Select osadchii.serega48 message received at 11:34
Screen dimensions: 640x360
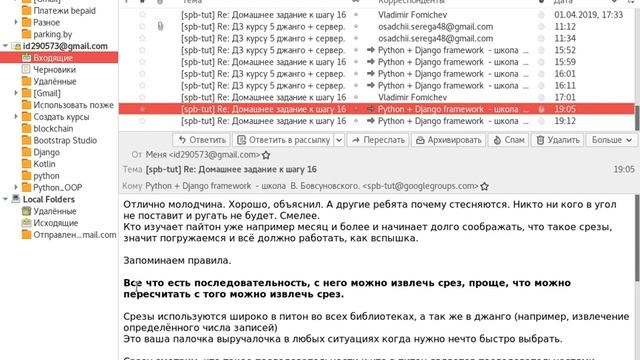[x=377, y=38]
